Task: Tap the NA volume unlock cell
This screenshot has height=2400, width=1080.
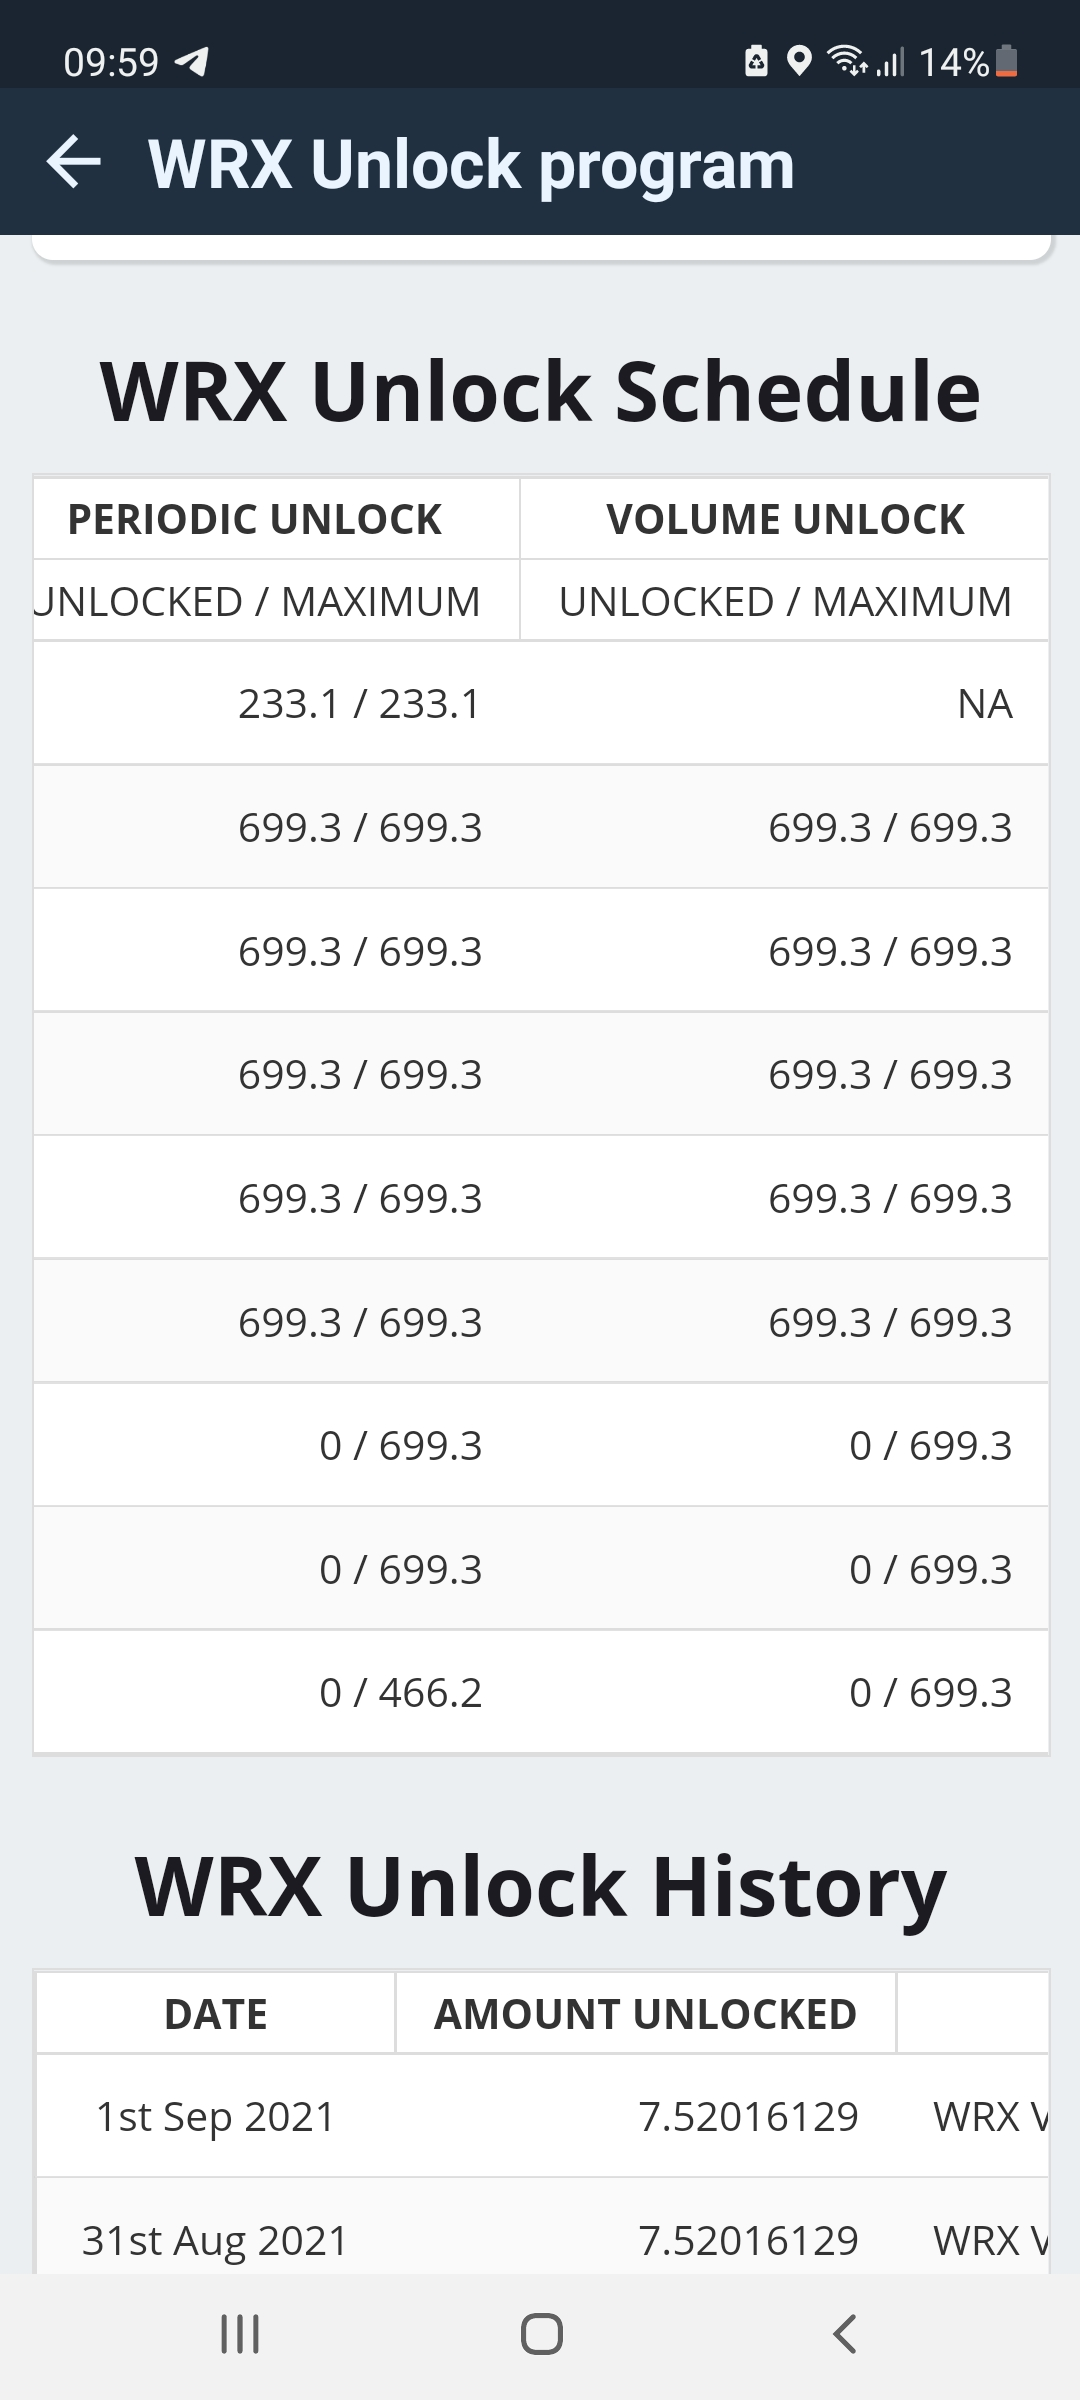Action: click(x=984, y=704)
